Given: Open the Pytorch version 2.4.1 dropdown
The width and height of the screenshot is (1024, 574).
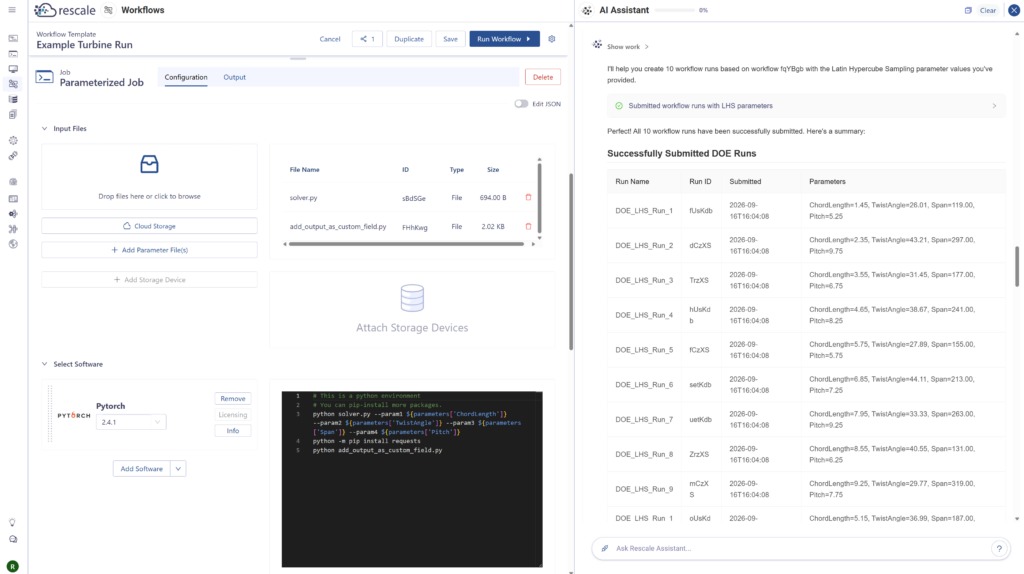Looking at the screenshot, I should [x=131, y=423].
